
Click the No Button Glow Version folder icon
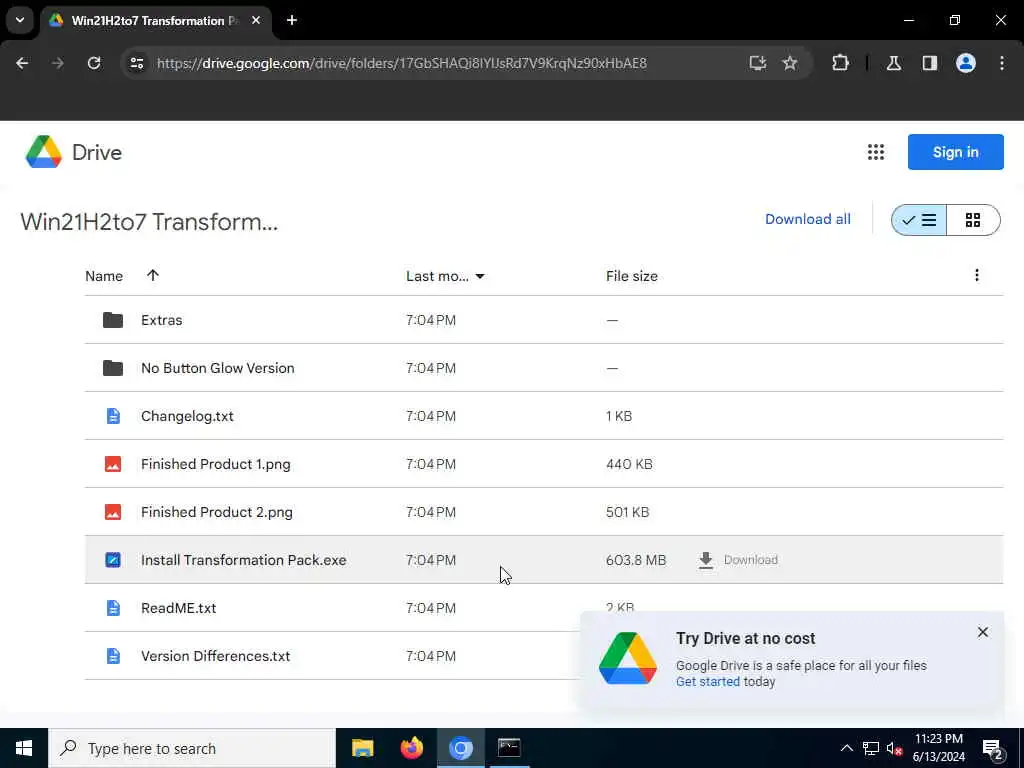pyautogui.click(x=112, y=368)
